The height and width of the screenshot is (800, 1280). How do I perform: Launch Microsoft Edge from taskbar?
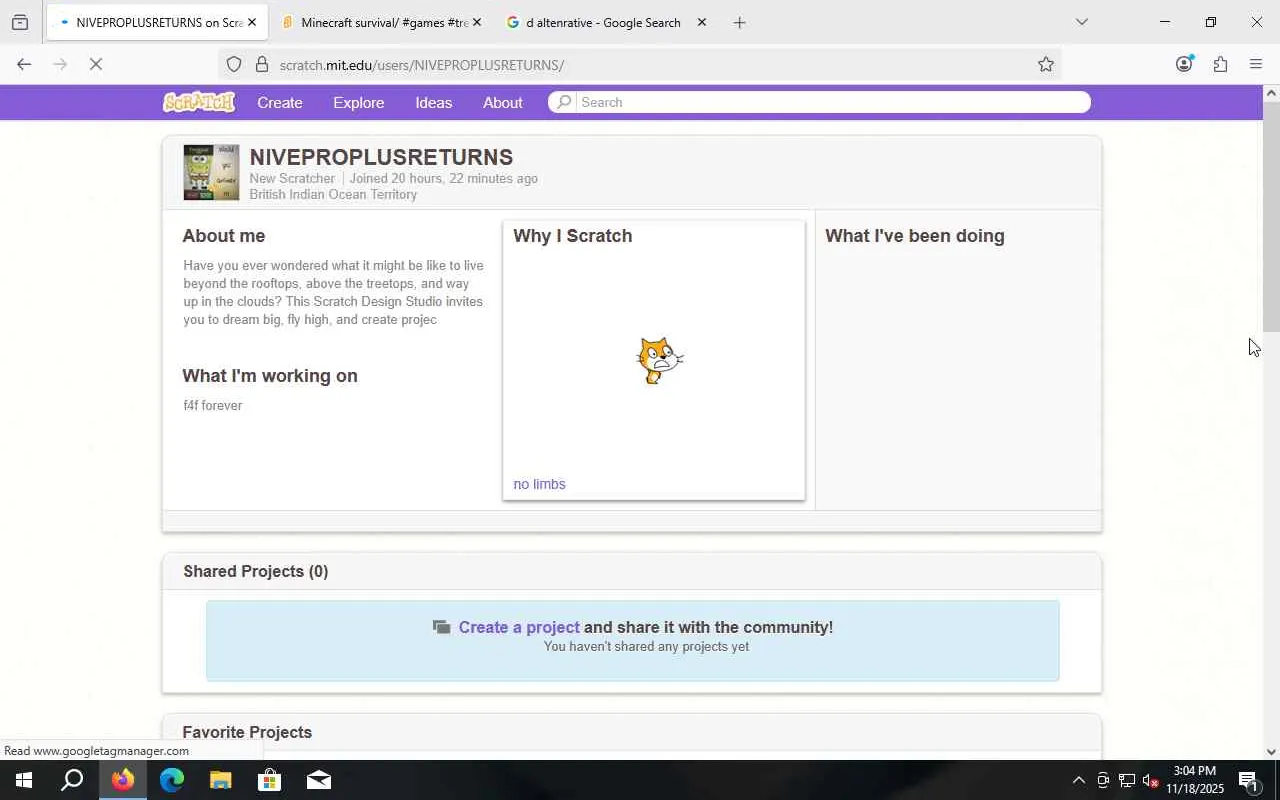[172, 780]
